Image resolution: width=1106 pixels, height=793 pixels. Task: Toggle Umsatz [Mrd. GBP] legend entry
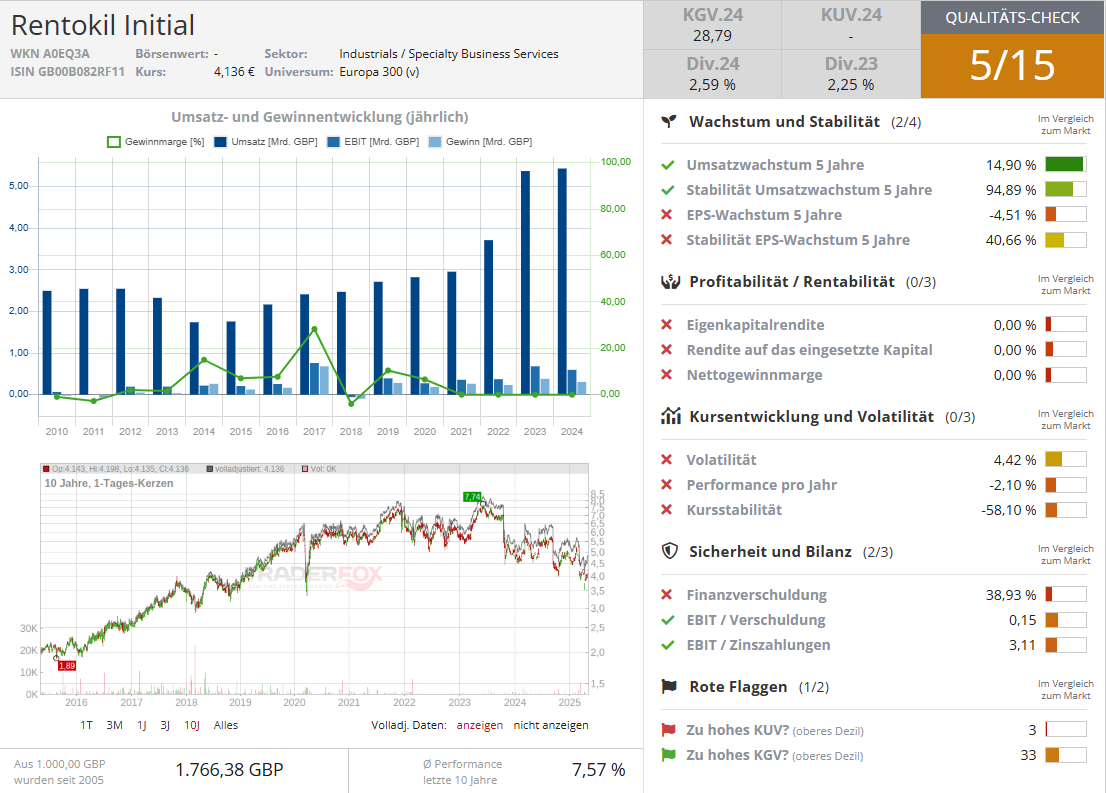coord(265,142)
